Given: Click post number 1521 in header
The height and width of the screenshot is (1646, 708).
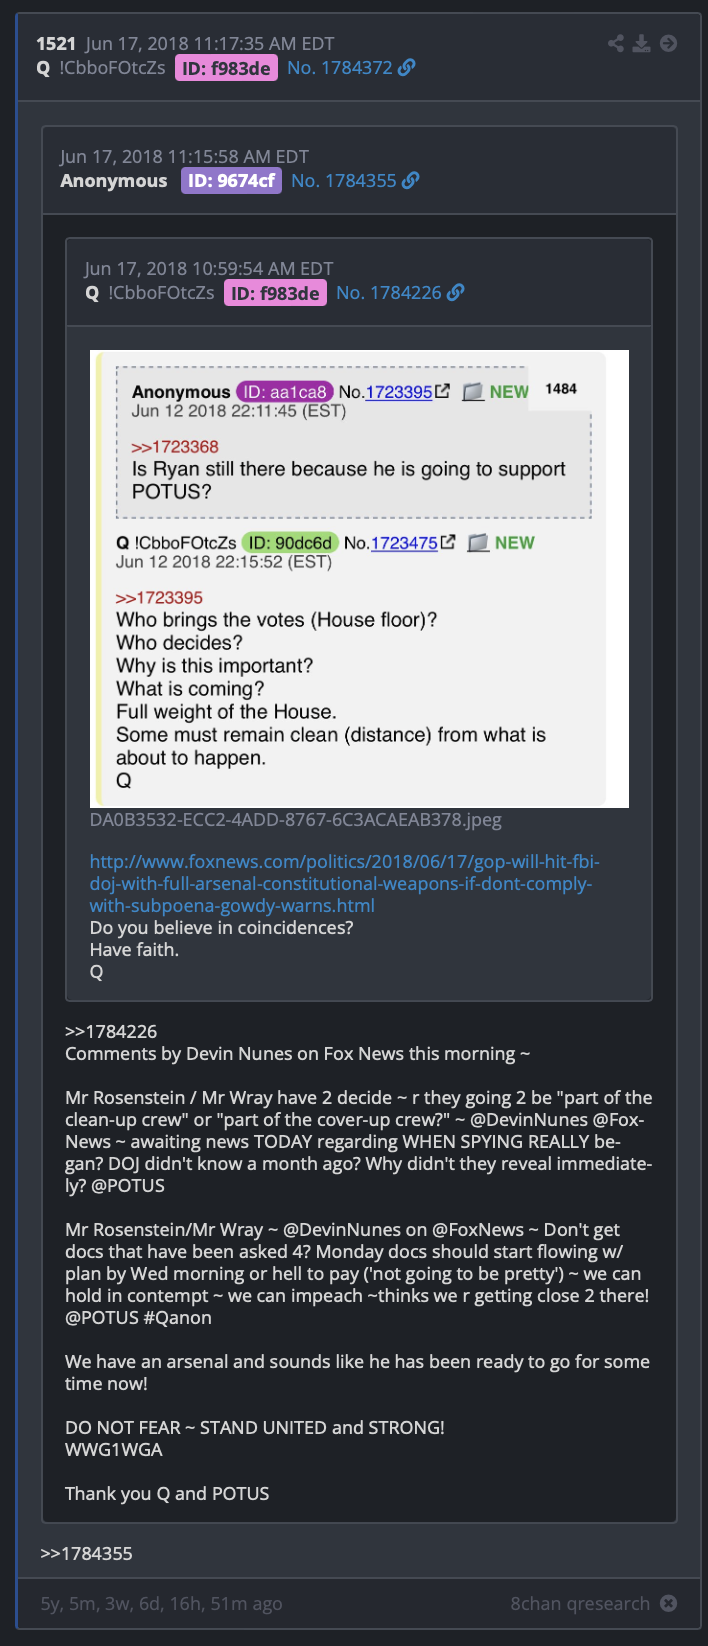Looking at the screenshot, I should point(56,43).
